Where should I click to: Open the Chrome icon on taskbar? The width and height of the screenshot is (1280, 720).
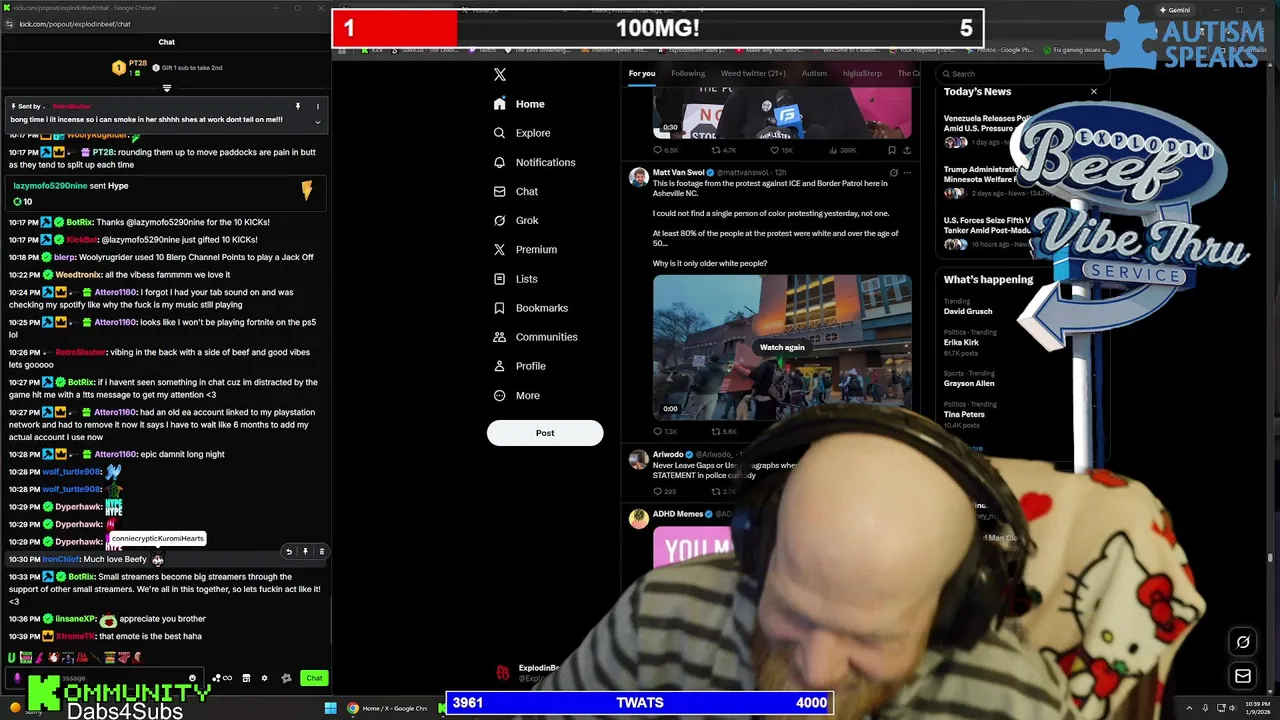[352, 708]
